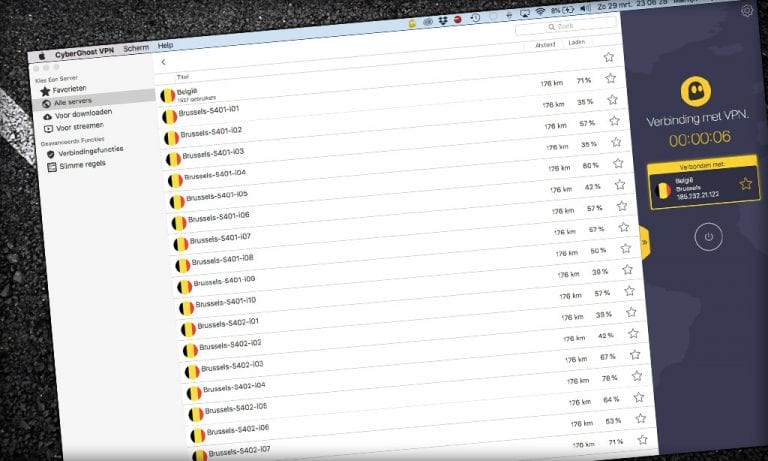The height and width of the screenshot is (461, 768).
Task: Click Belgian flag of Brussels-S401-I03
Action: (173, 159)
